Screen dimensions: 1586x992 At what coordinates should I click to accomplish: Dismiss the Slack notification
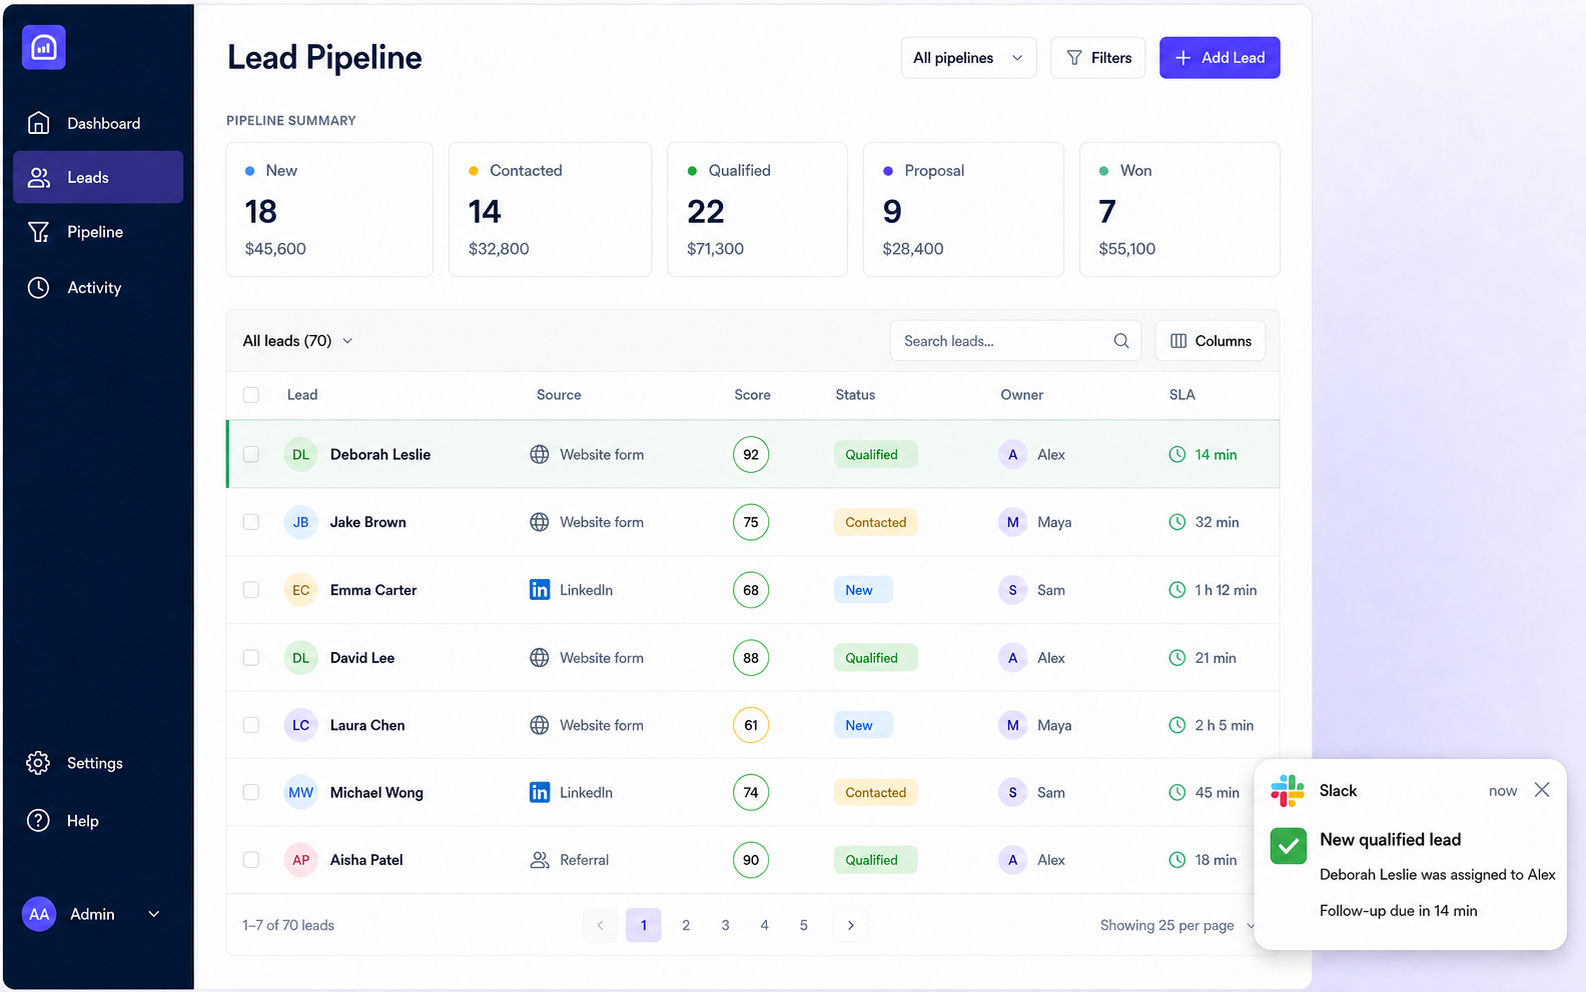point(1542,790)
